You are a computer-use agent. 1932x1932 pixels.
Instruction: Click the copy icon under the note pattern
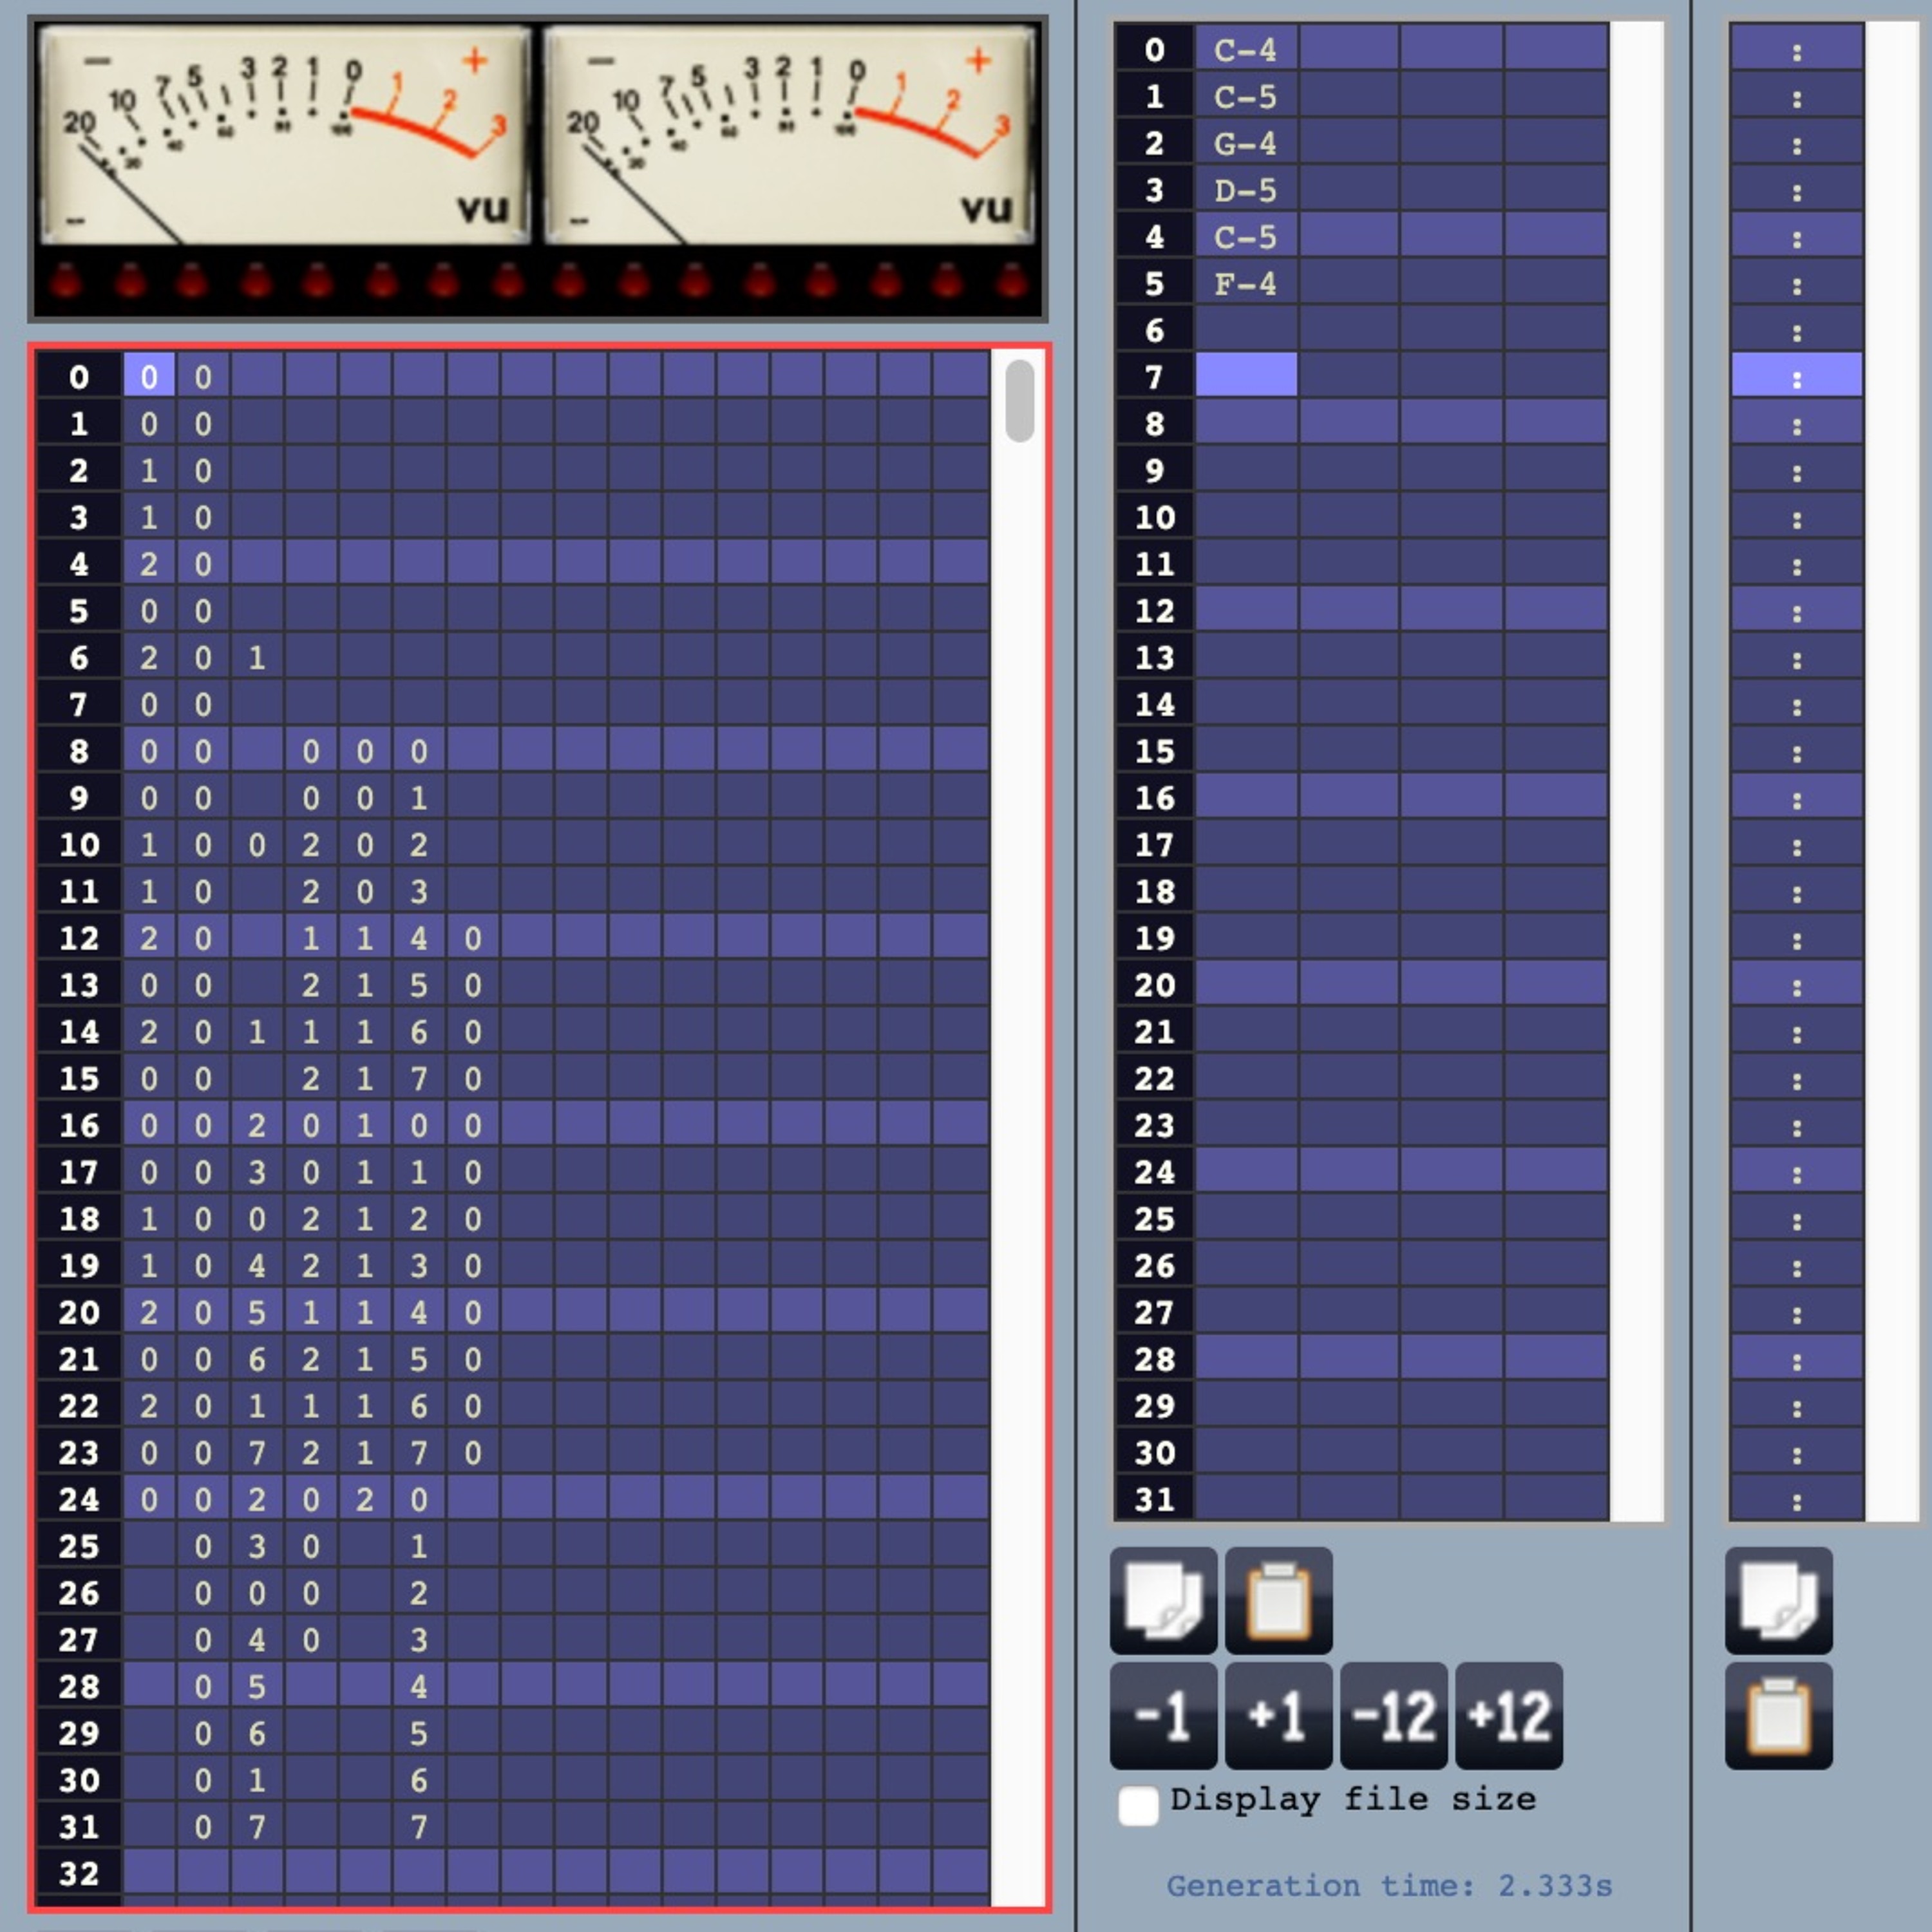click(1163, 1600)
